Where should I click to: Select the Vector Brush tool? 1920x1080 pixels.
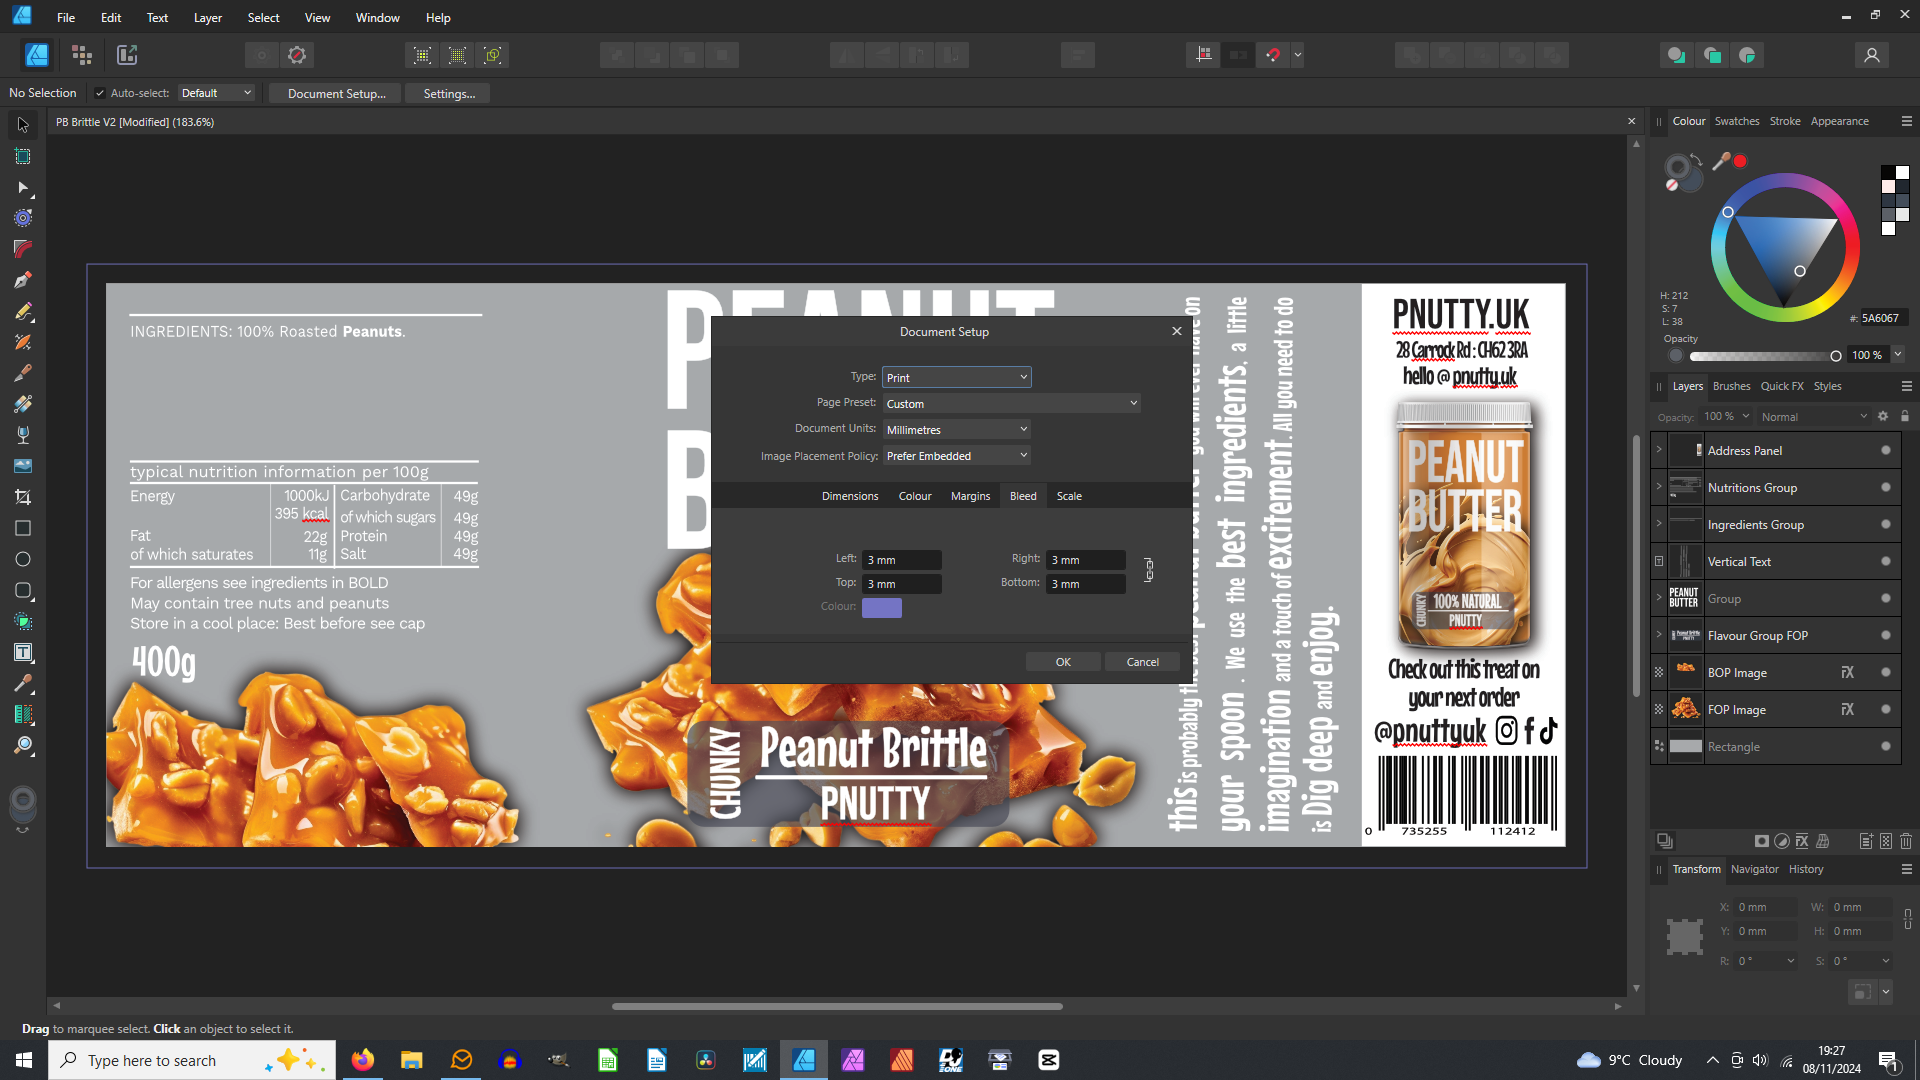pos(23,342)
